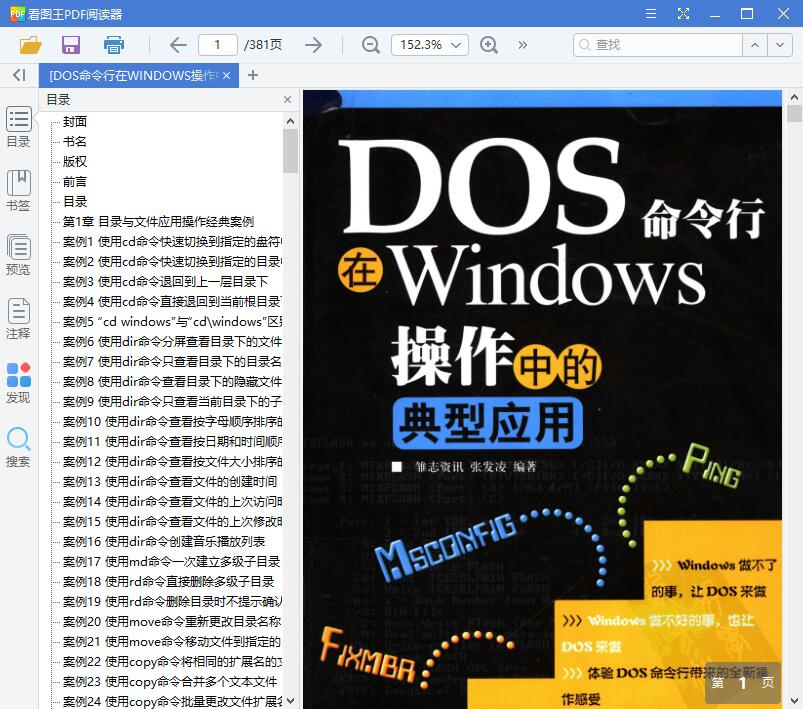This screenshot has width=803, height=709.
Task: Open 案例18 使用rd命令直接删除多级子目录
Action: 168,581
